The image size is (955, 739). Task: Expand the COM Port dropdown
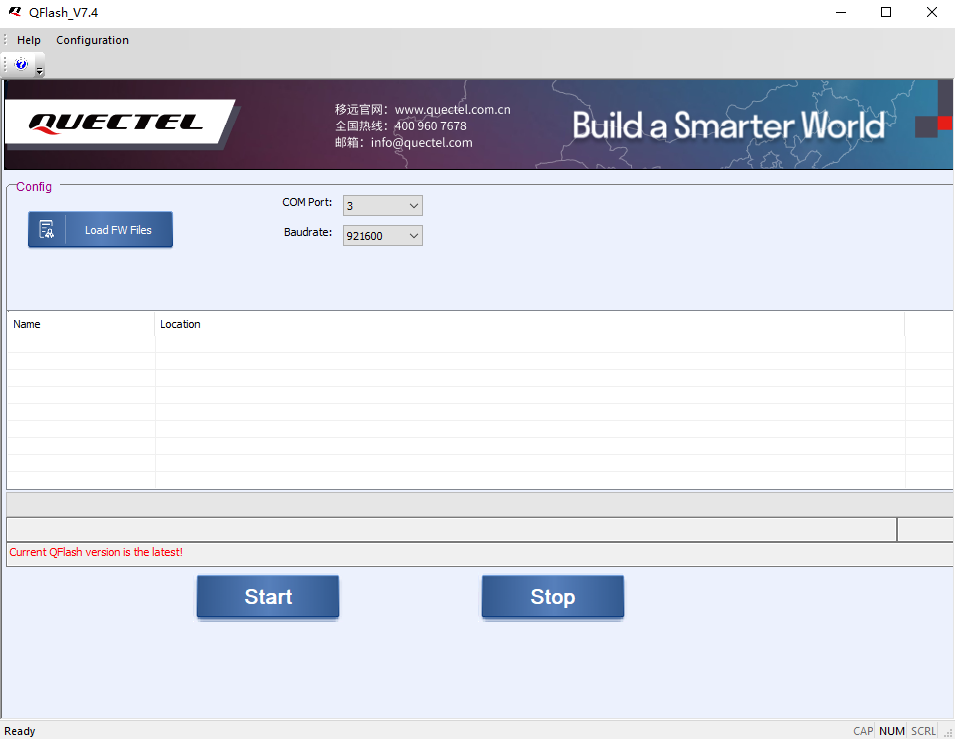(x=382, y=206)
